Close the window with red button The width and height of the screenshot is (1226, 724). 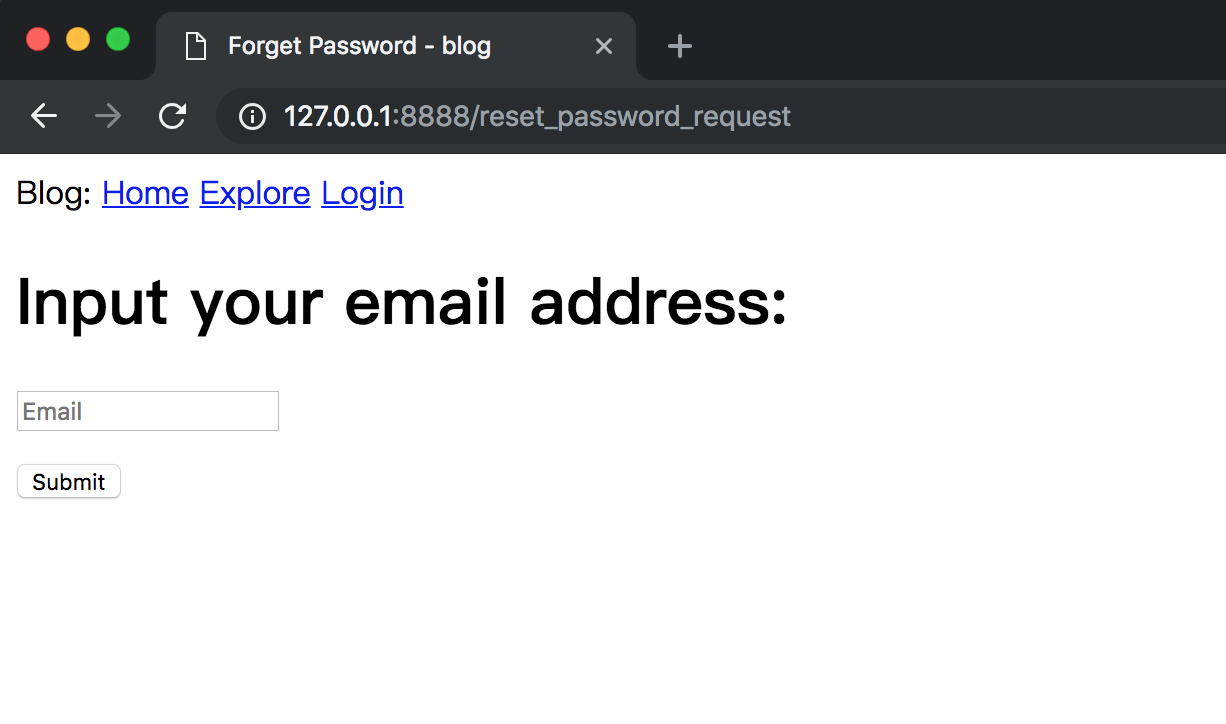pos(38,39)
